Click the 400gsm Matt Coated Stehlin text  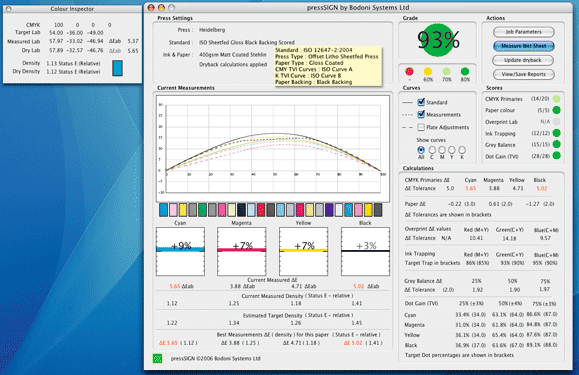(233, 55)
